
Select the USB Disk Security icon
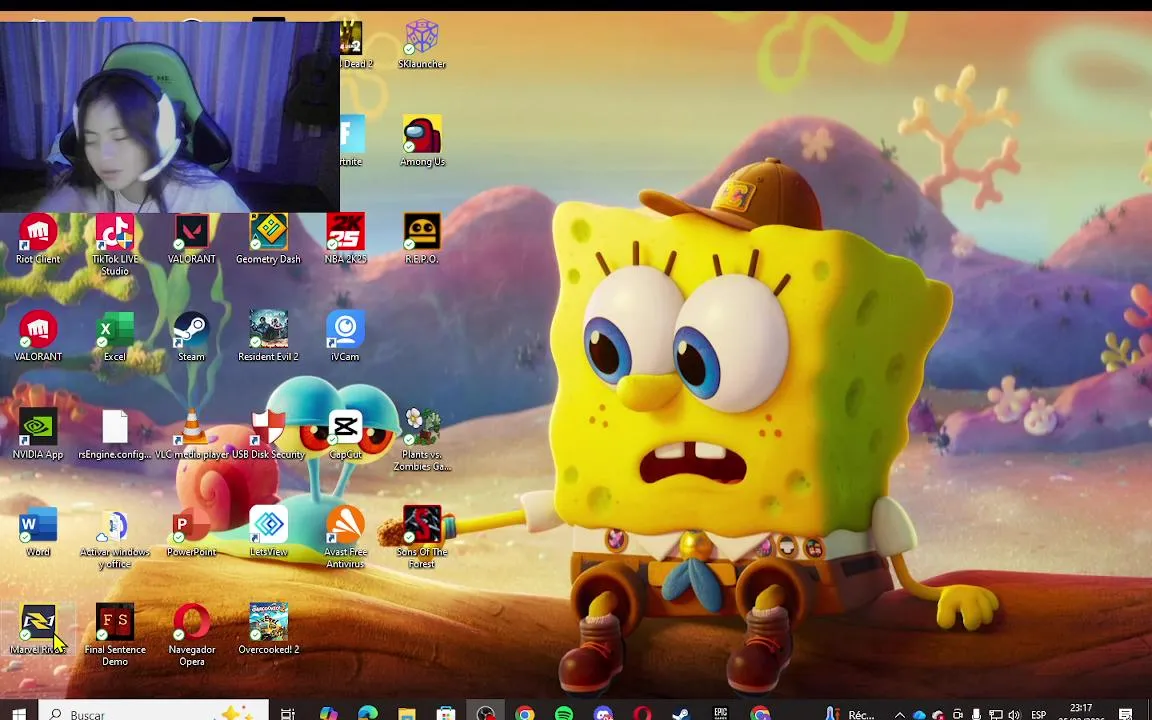tap(268, 434)
